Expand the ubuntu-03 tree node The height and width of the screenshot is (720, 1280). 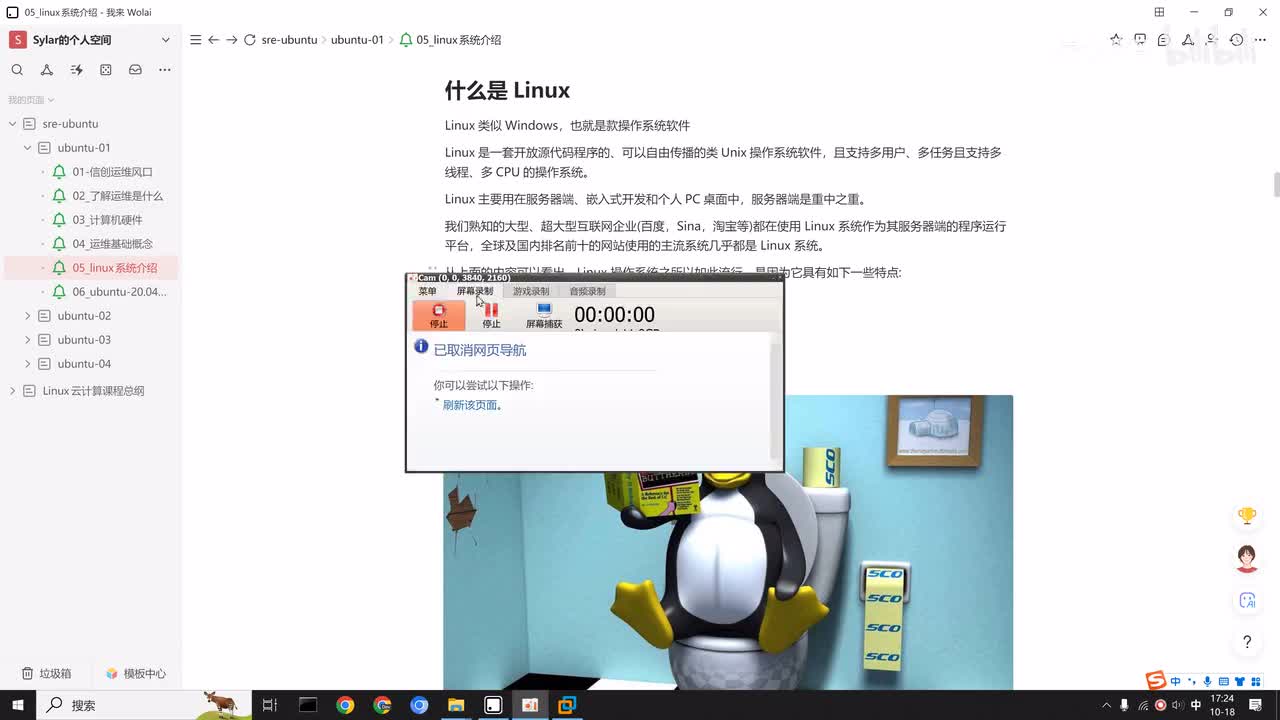27,340
